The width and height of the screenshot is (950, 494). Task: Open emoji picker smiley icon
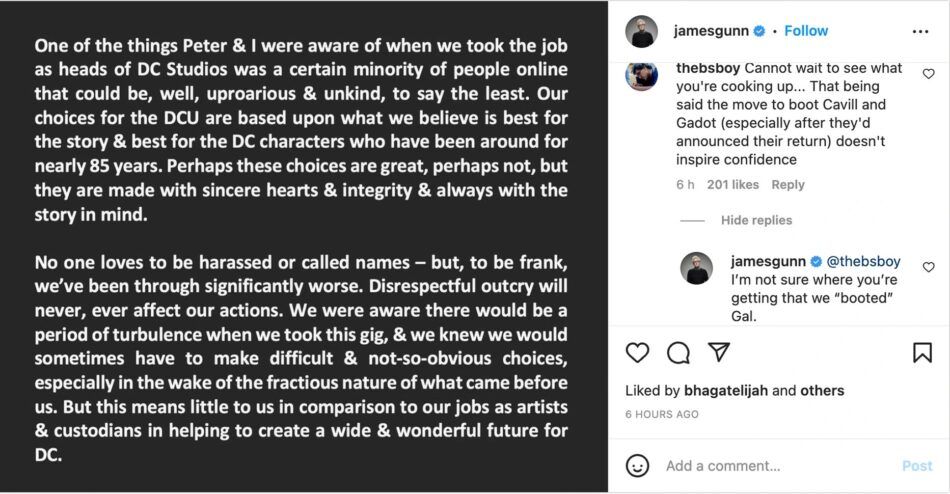click(x=637, y=466)
